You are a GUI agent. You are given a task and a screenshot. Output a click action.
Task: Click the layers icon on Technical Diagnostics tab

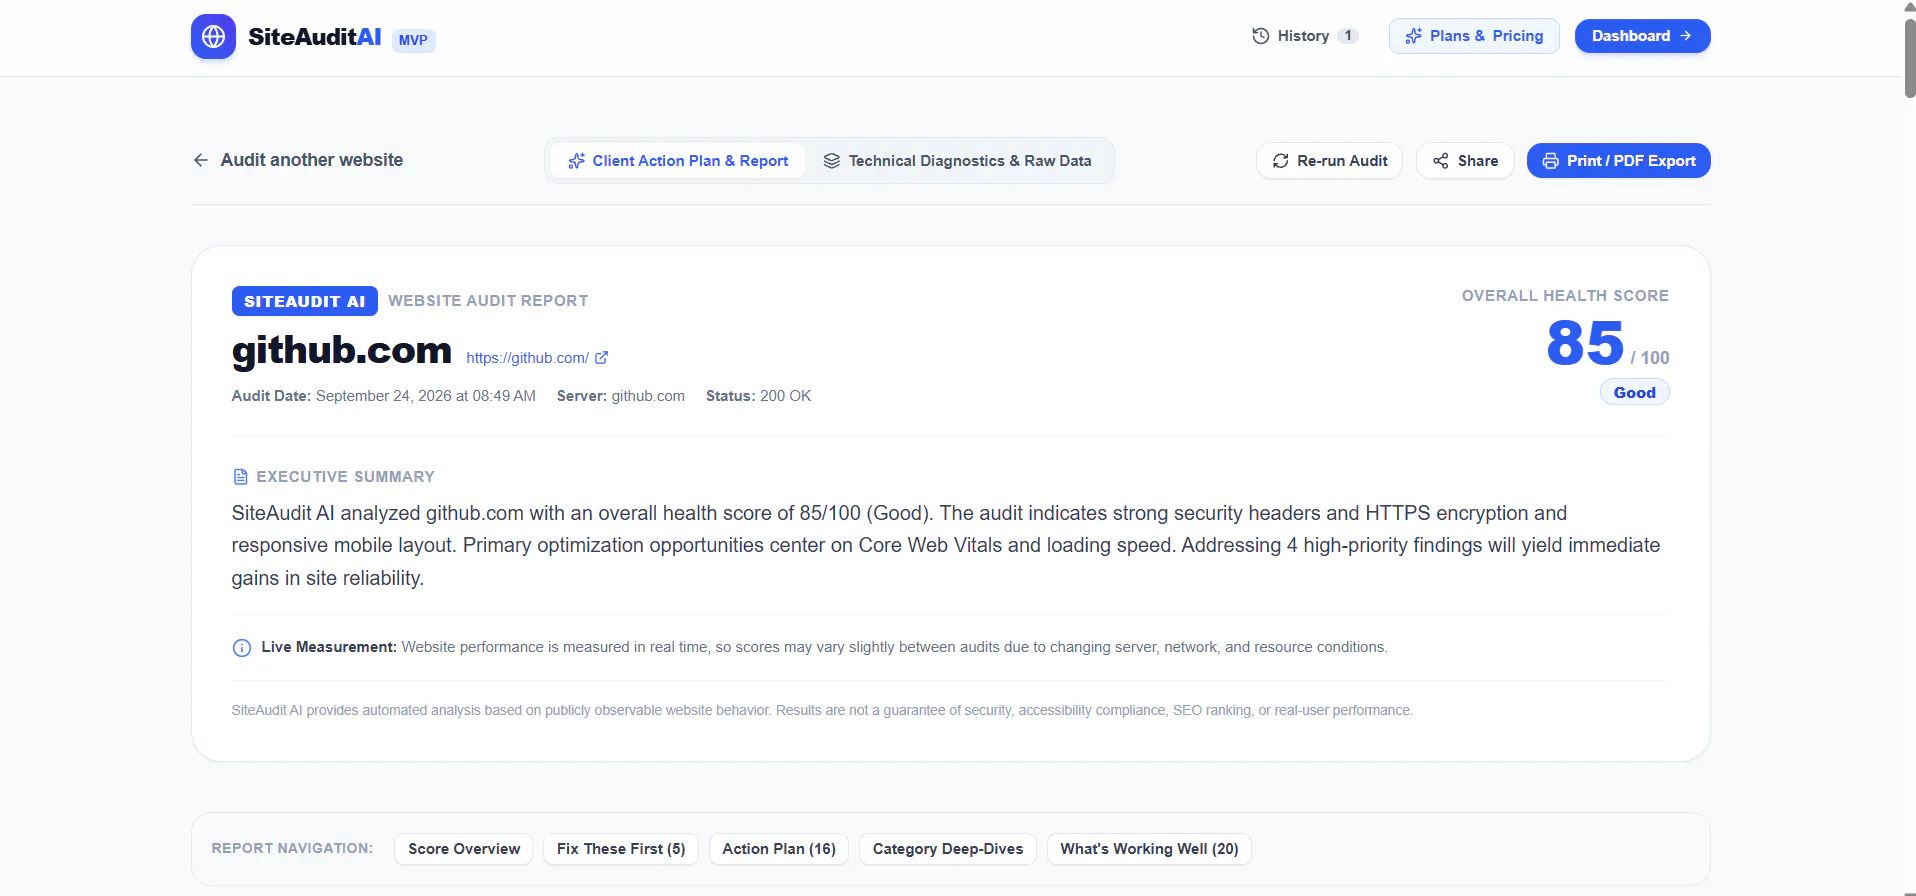click(x=831, y=161)
